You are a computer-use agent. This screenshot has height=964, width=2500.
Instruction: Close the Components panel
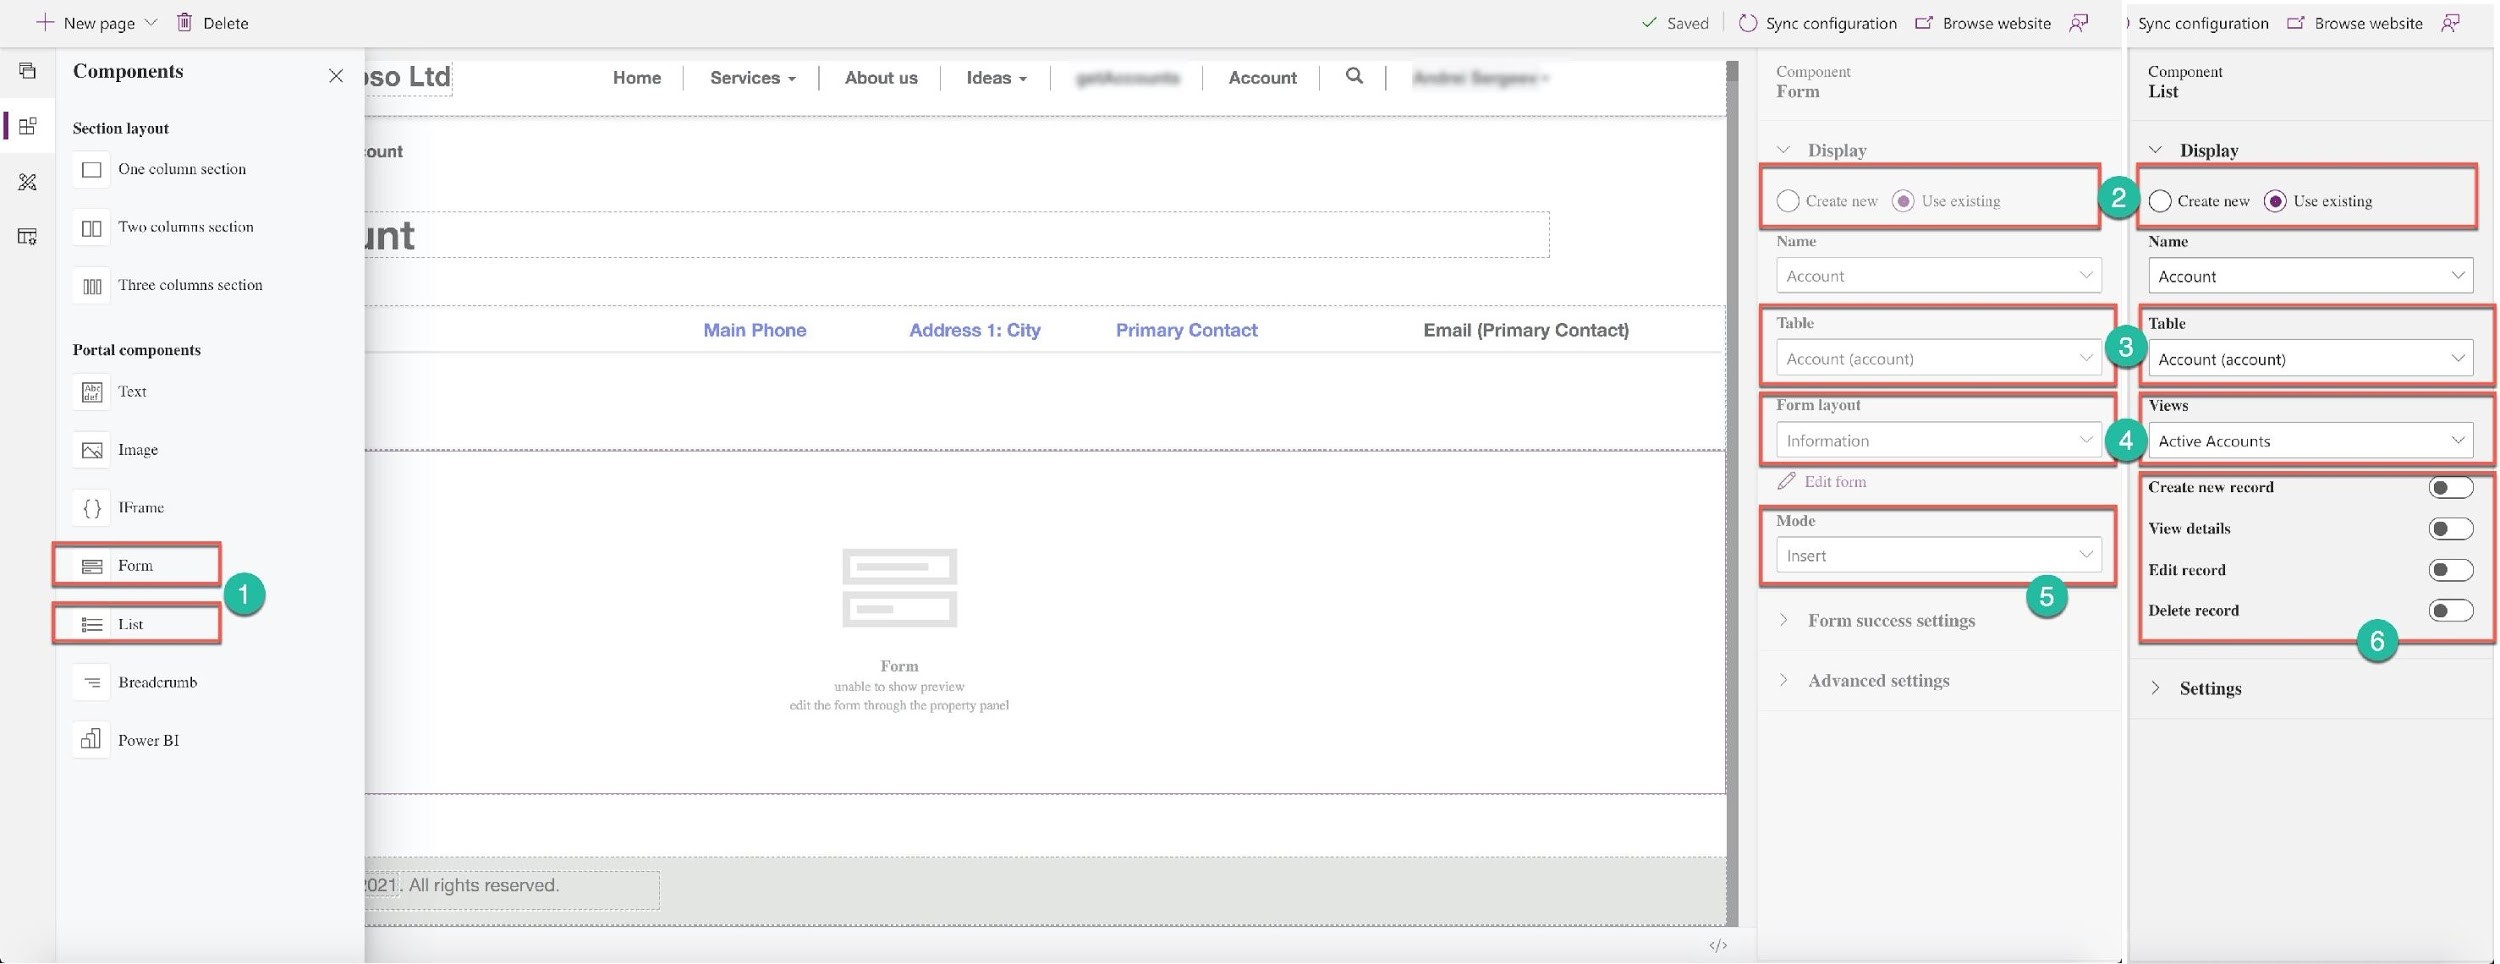click(x=336, y=76)
